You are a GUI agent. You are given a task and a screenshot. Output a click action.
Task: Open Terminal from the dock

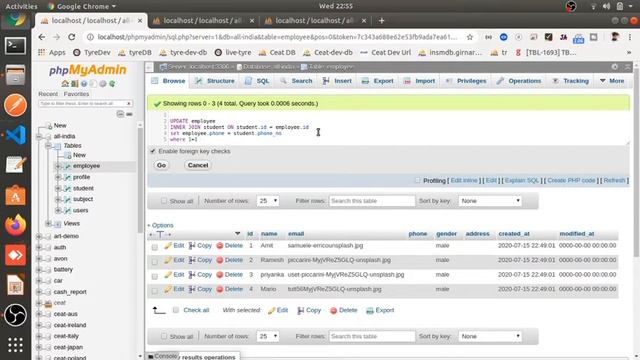(x=15, y=46)
